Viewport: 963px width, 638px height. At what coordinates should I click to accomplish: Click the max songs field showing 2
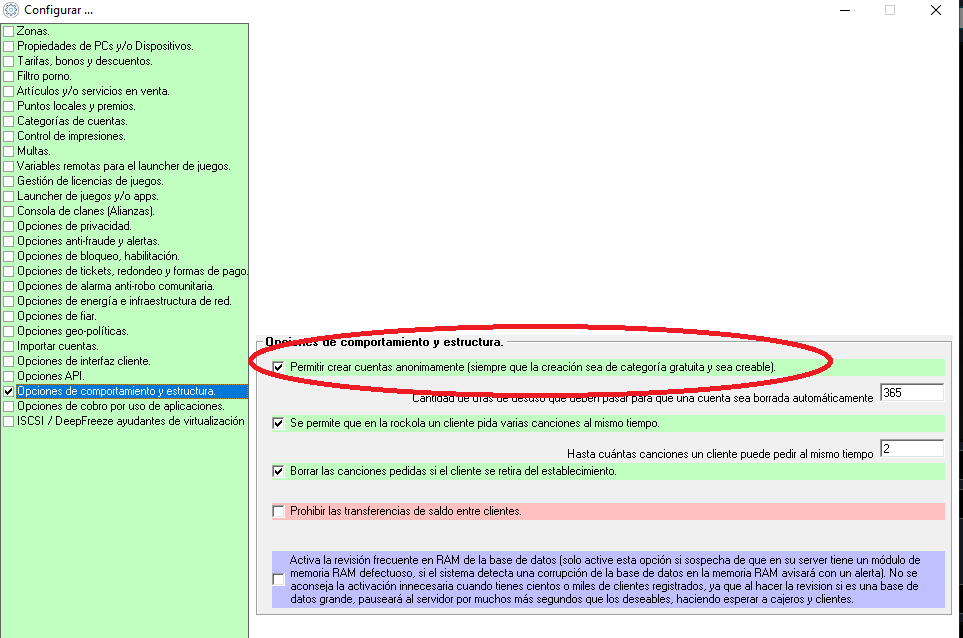tap(911, 449)
